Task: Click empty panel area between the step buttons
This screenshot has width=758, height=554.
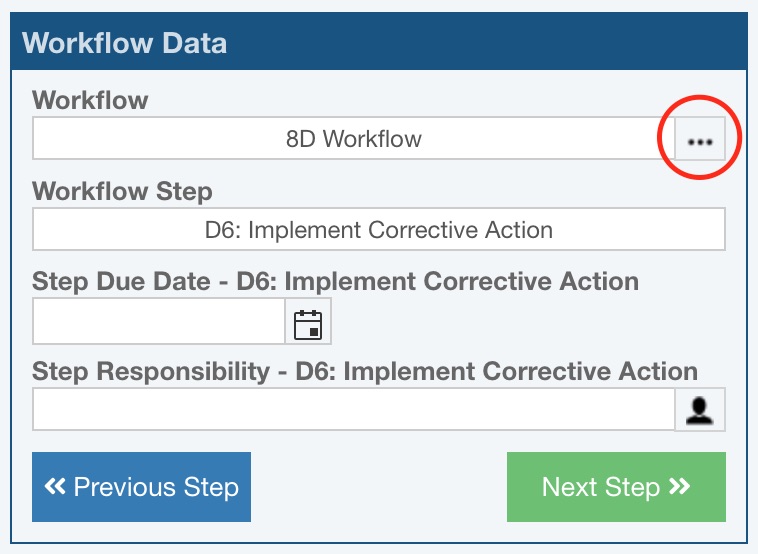Action: tap(379, 487)
